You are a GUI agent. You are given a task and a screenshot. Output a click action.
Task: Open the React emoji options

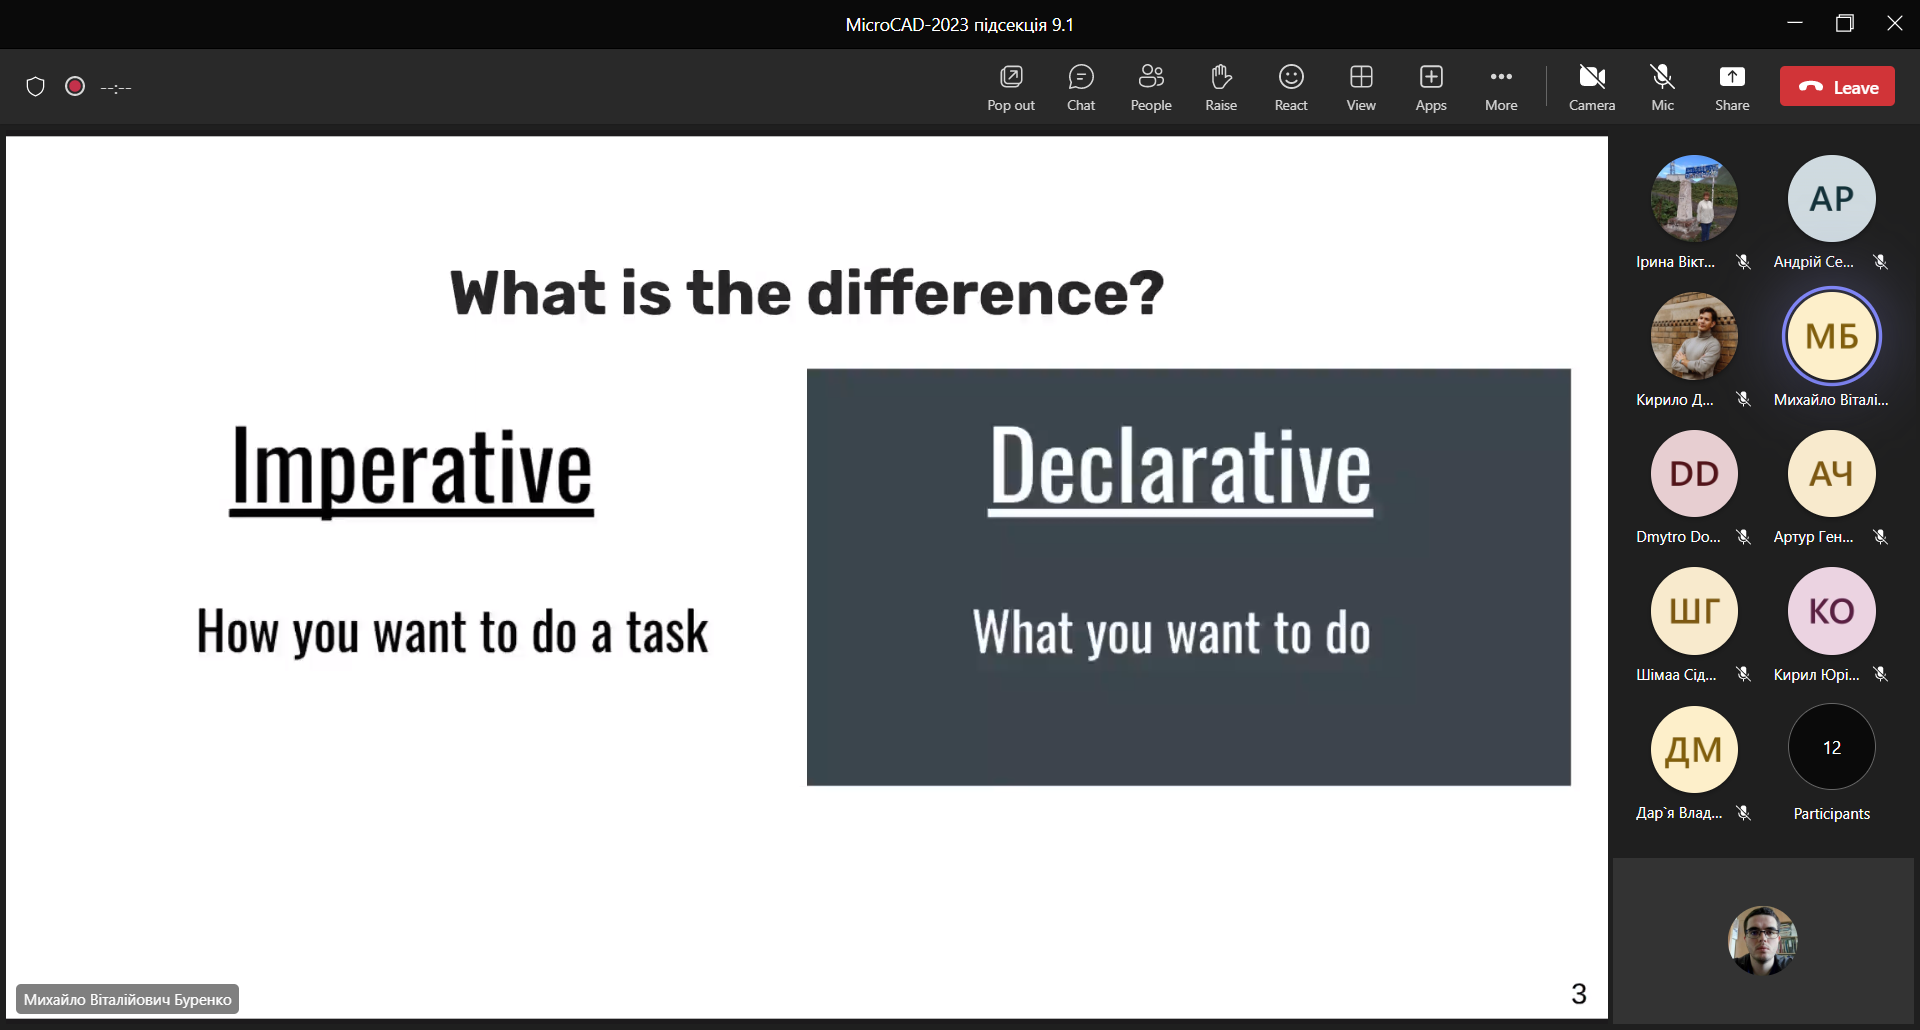1291,87
